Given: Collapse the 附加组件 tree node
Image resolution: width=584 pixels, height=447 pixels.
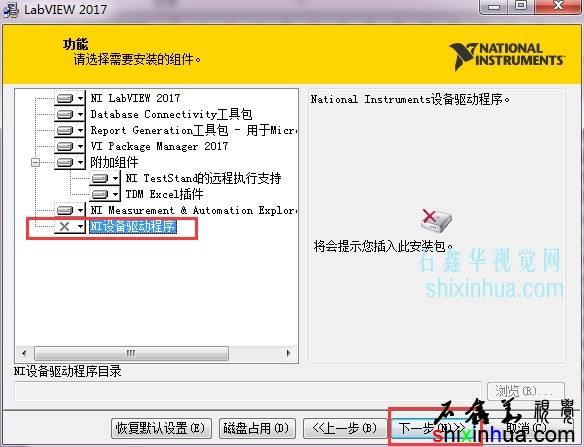Looking at the screenshot, I should pos(35,162).
